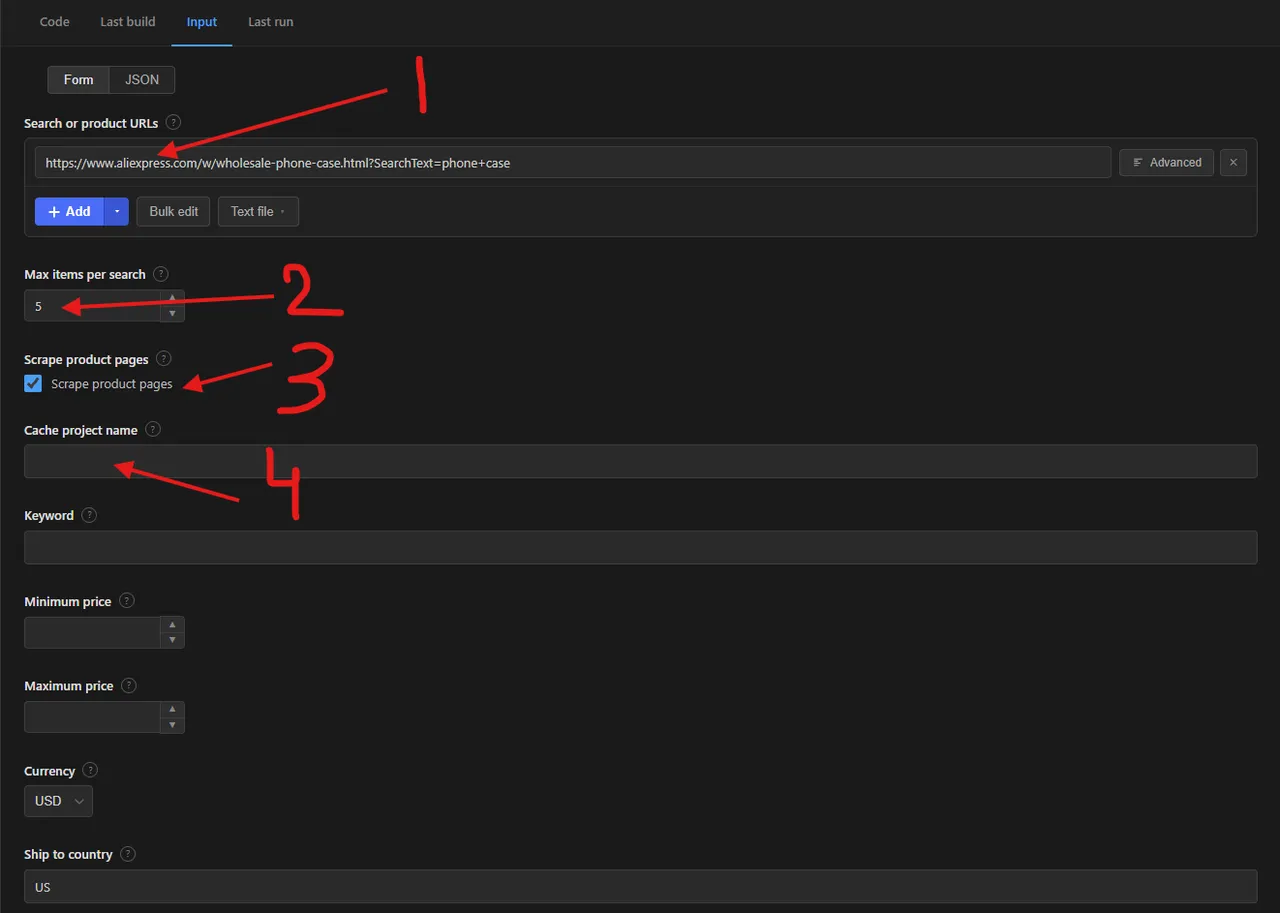Screen dimensions: 1280x913
Task: Open help for Search or product URLs
Action: coord(173,123)
